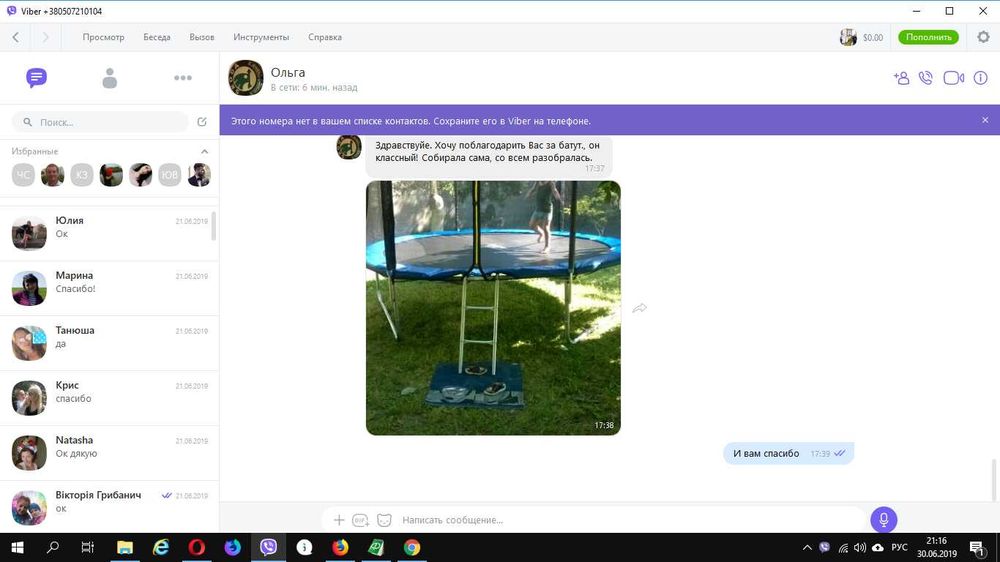Show hidden icons in the system tray
Image resolution: width=1000 pixels, height=562 pixels.
[x=807, y=547]
